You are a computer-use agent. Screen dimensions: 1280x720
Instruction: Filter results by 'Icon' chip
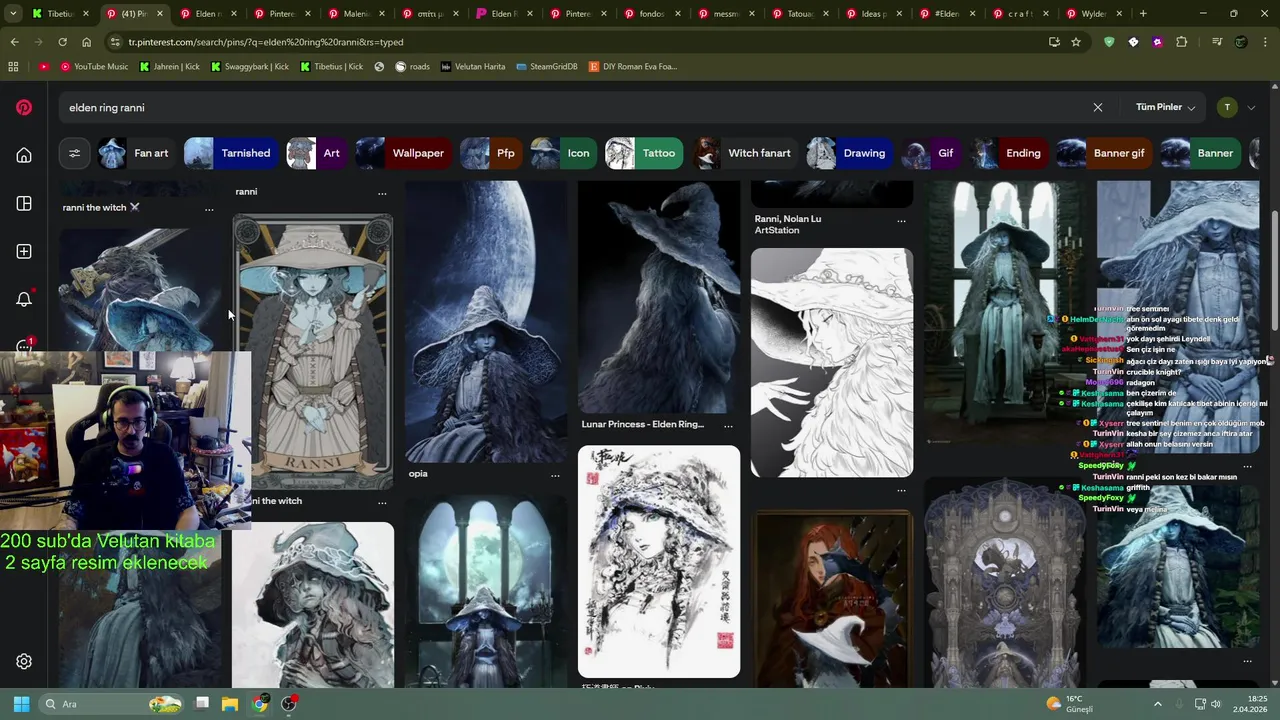[x=565, y=153]
